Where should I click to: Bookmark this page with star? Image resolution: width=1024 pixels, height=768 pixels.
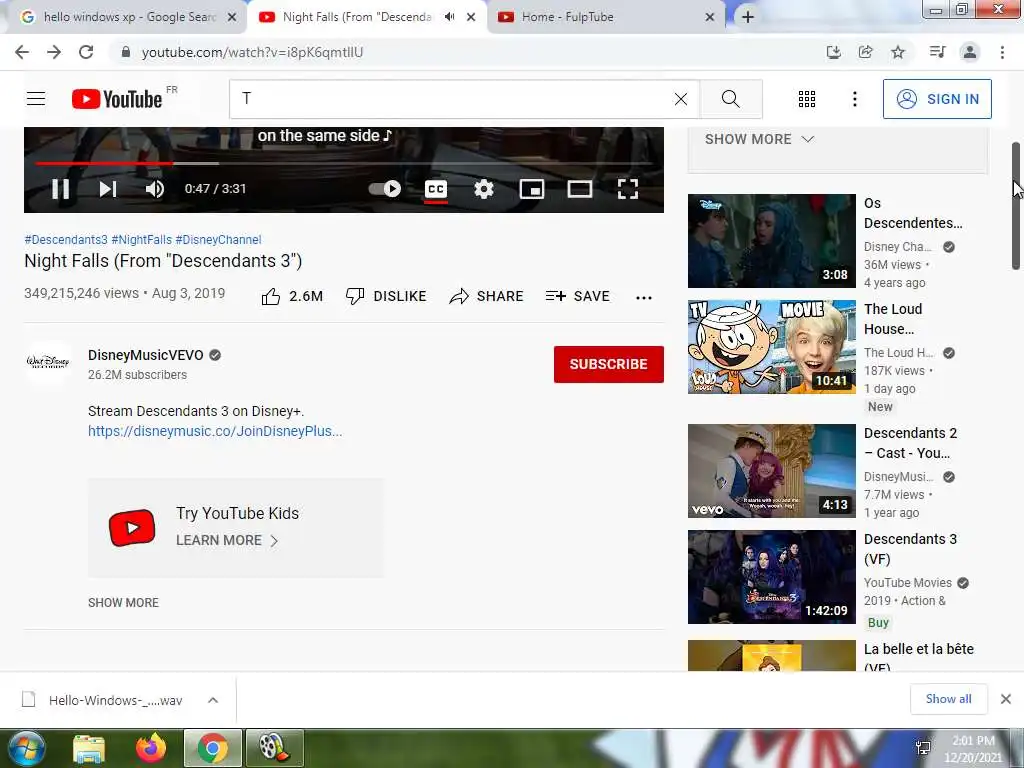pyautogui.click(x=898, y=52)
